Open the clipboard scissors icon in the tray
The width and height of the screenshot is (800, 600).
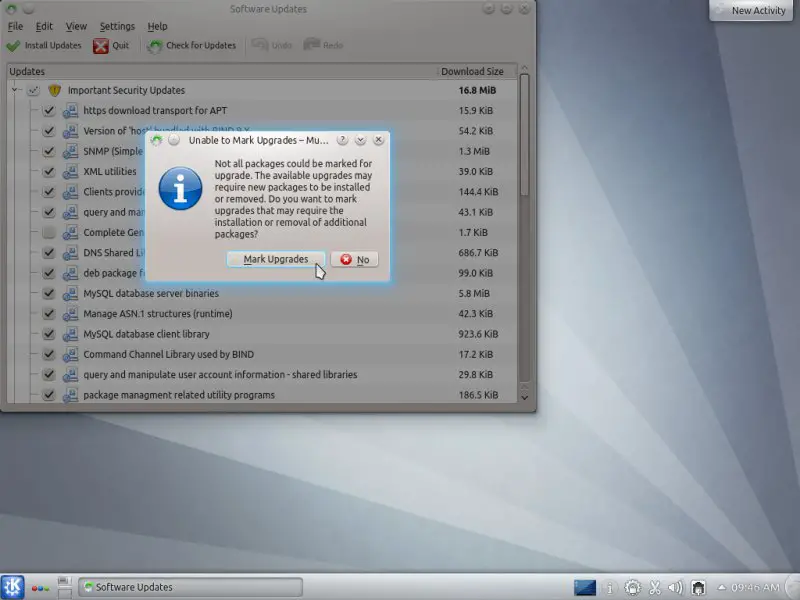(x=655, y=588)
